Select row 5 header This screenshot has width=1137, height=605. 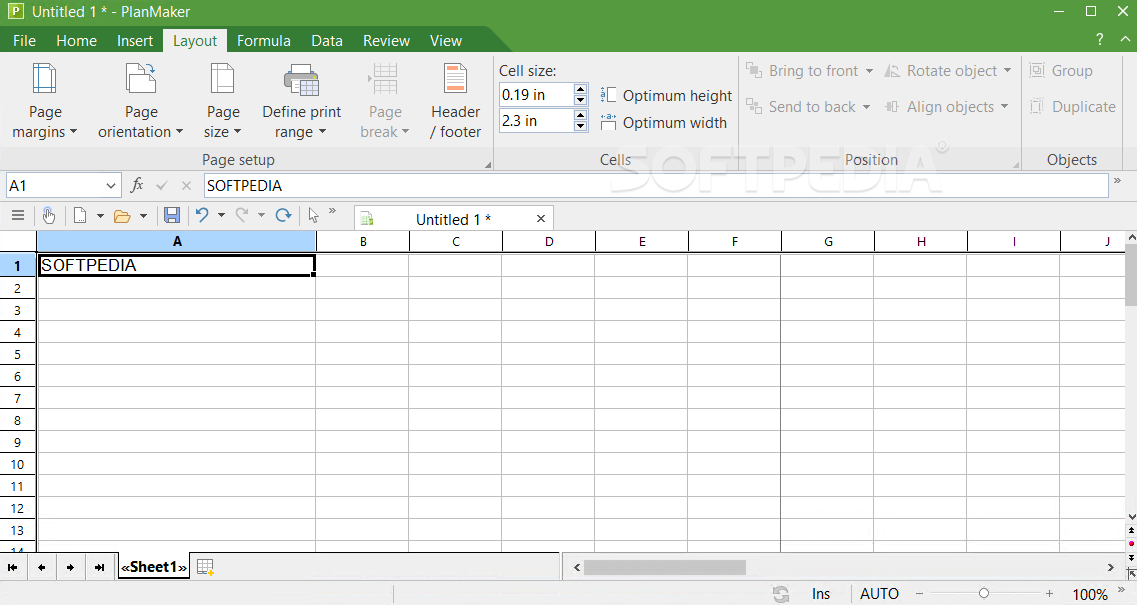pos(17,355)
